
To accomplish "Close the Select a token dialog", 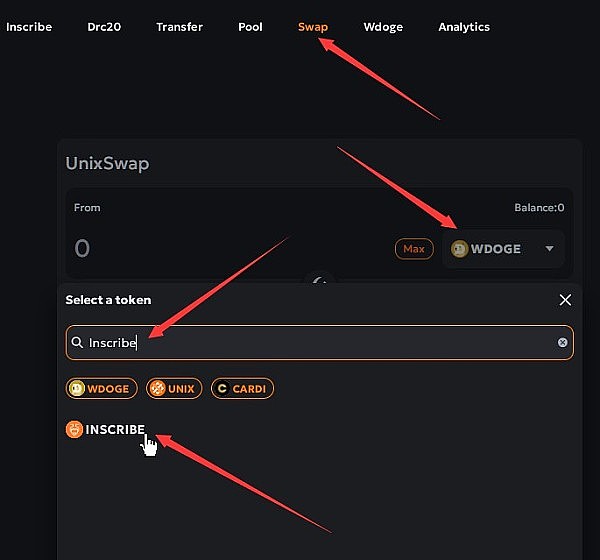I will [565, 300].
